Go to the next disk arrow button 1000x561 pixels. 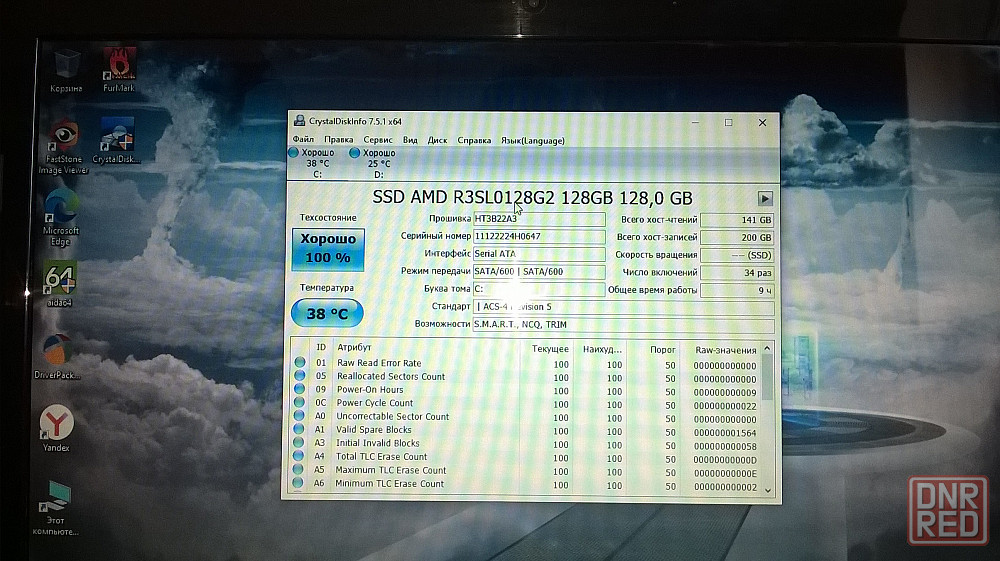point(765,198)
